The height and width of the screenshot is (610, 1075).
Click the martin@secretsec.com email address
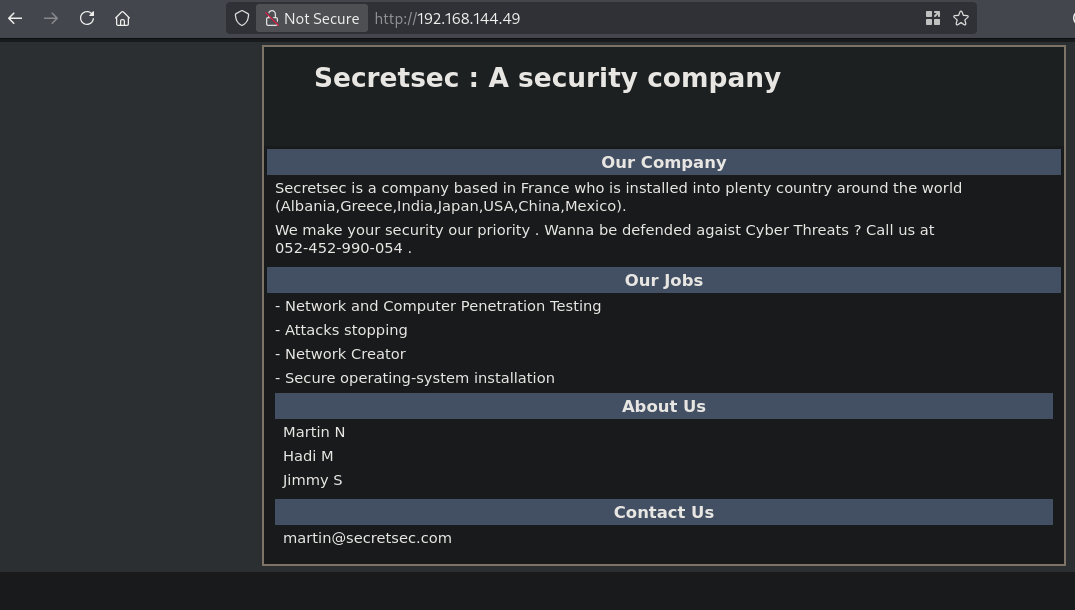pyautogui.click(x=367, y=538)
